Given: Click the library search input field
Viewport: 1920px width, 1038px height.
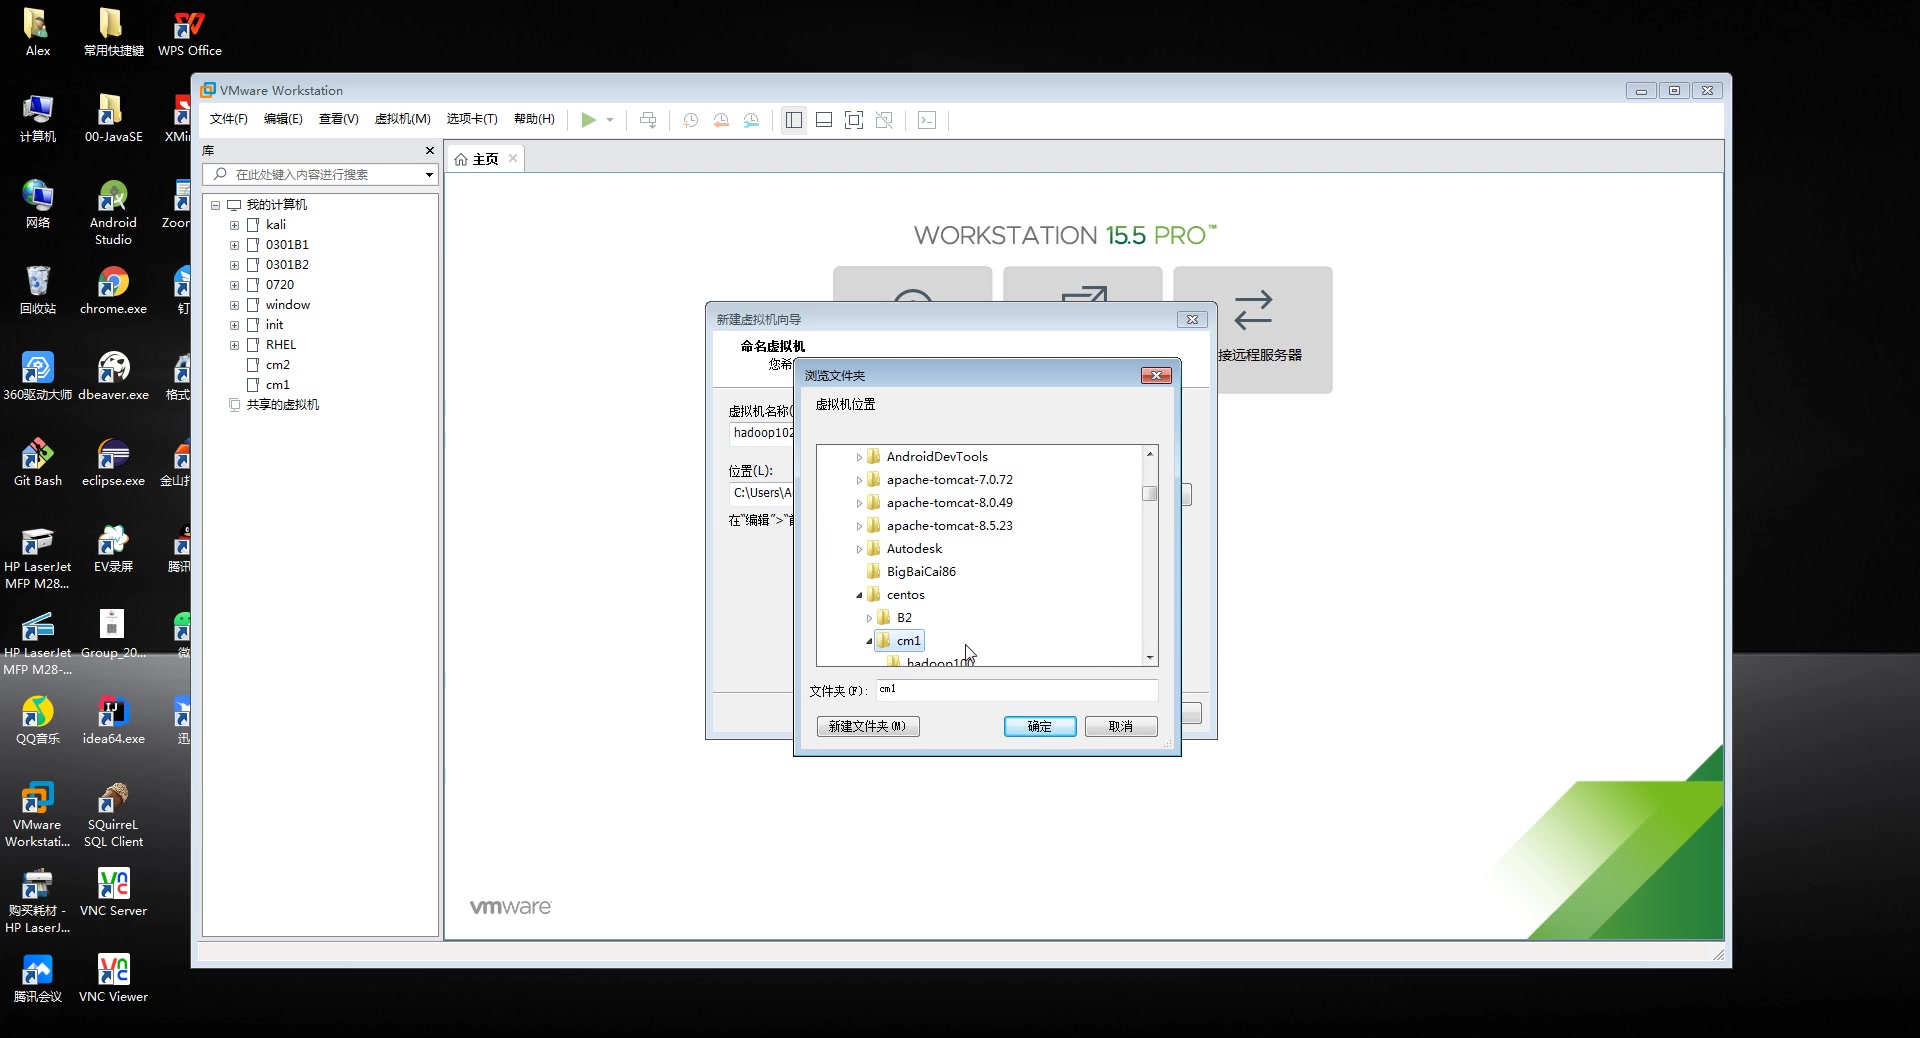Looking at the screenshot, I should [318, 174].
